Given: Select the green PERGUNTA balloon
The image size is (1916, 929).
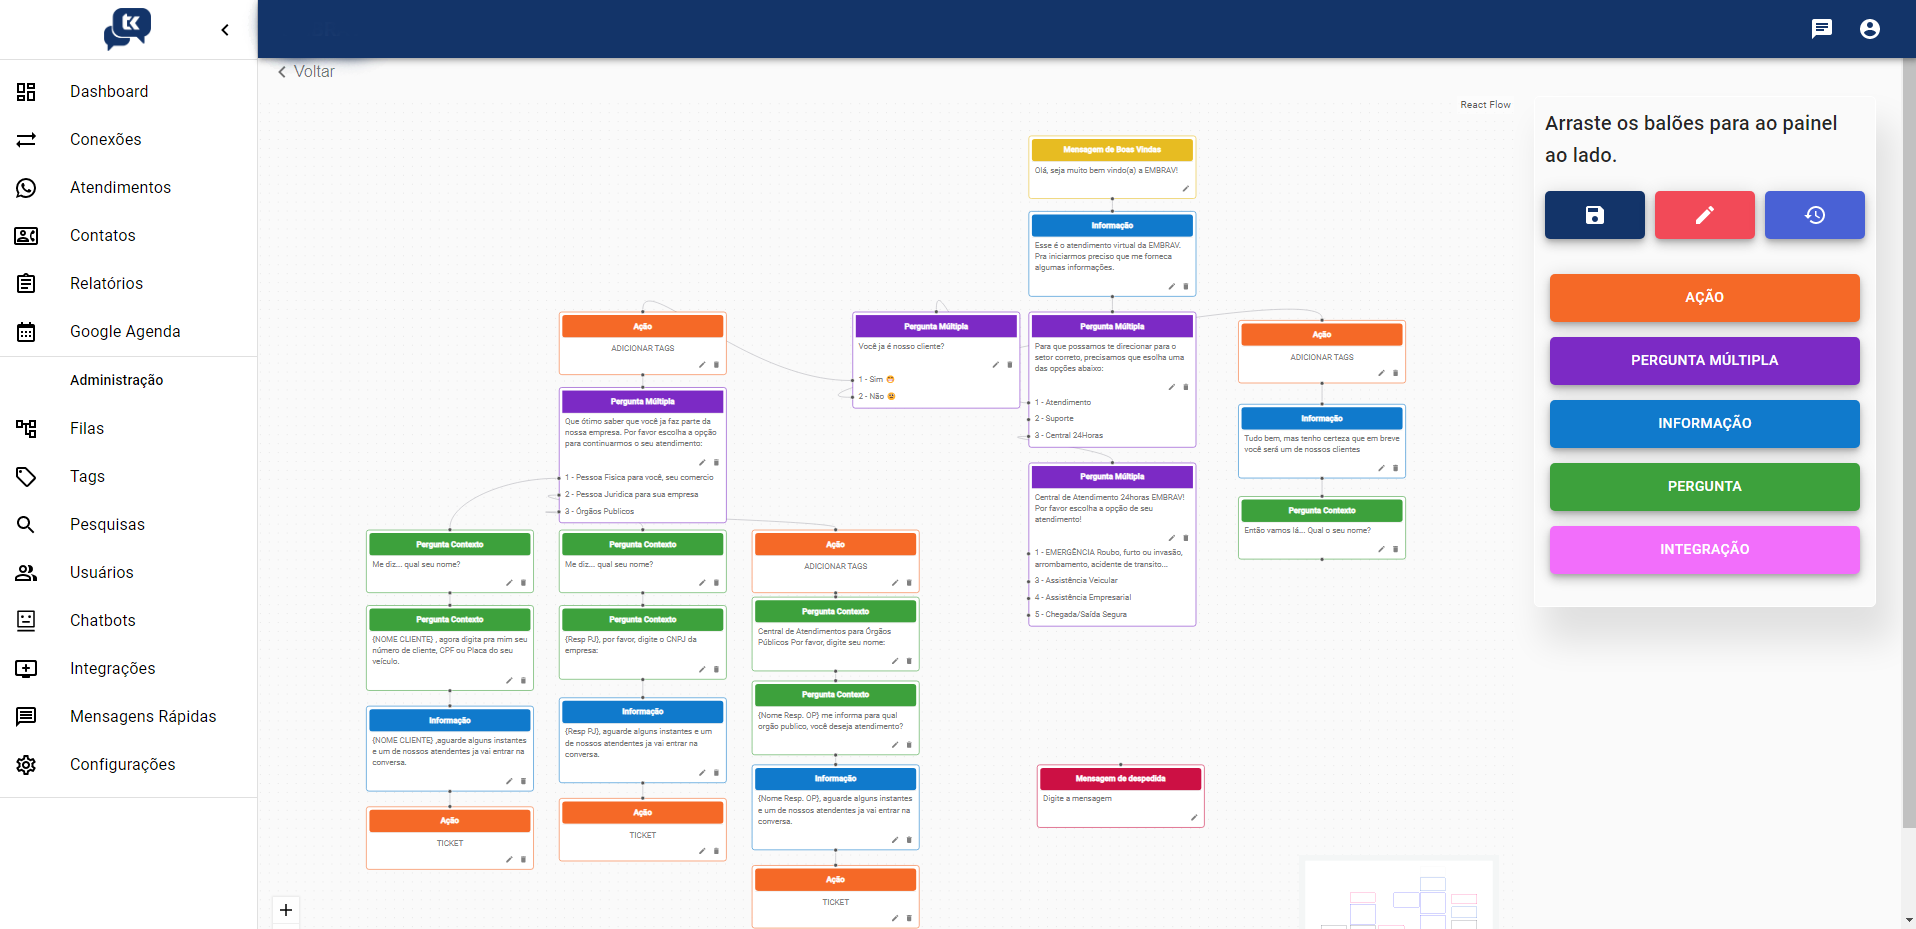Looking at the screenshot, I should (1704, 487).
